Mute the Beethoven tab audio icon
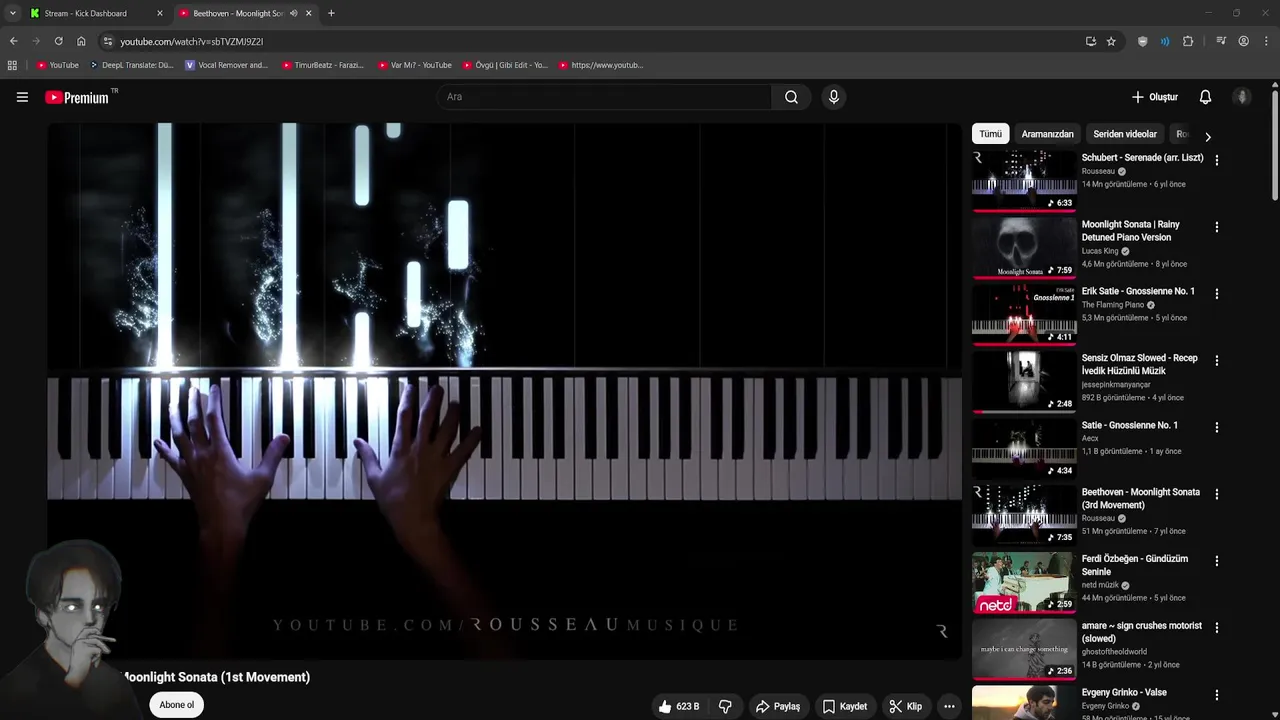This screenshot has width=1280, height=720. [x=293, y=13]
